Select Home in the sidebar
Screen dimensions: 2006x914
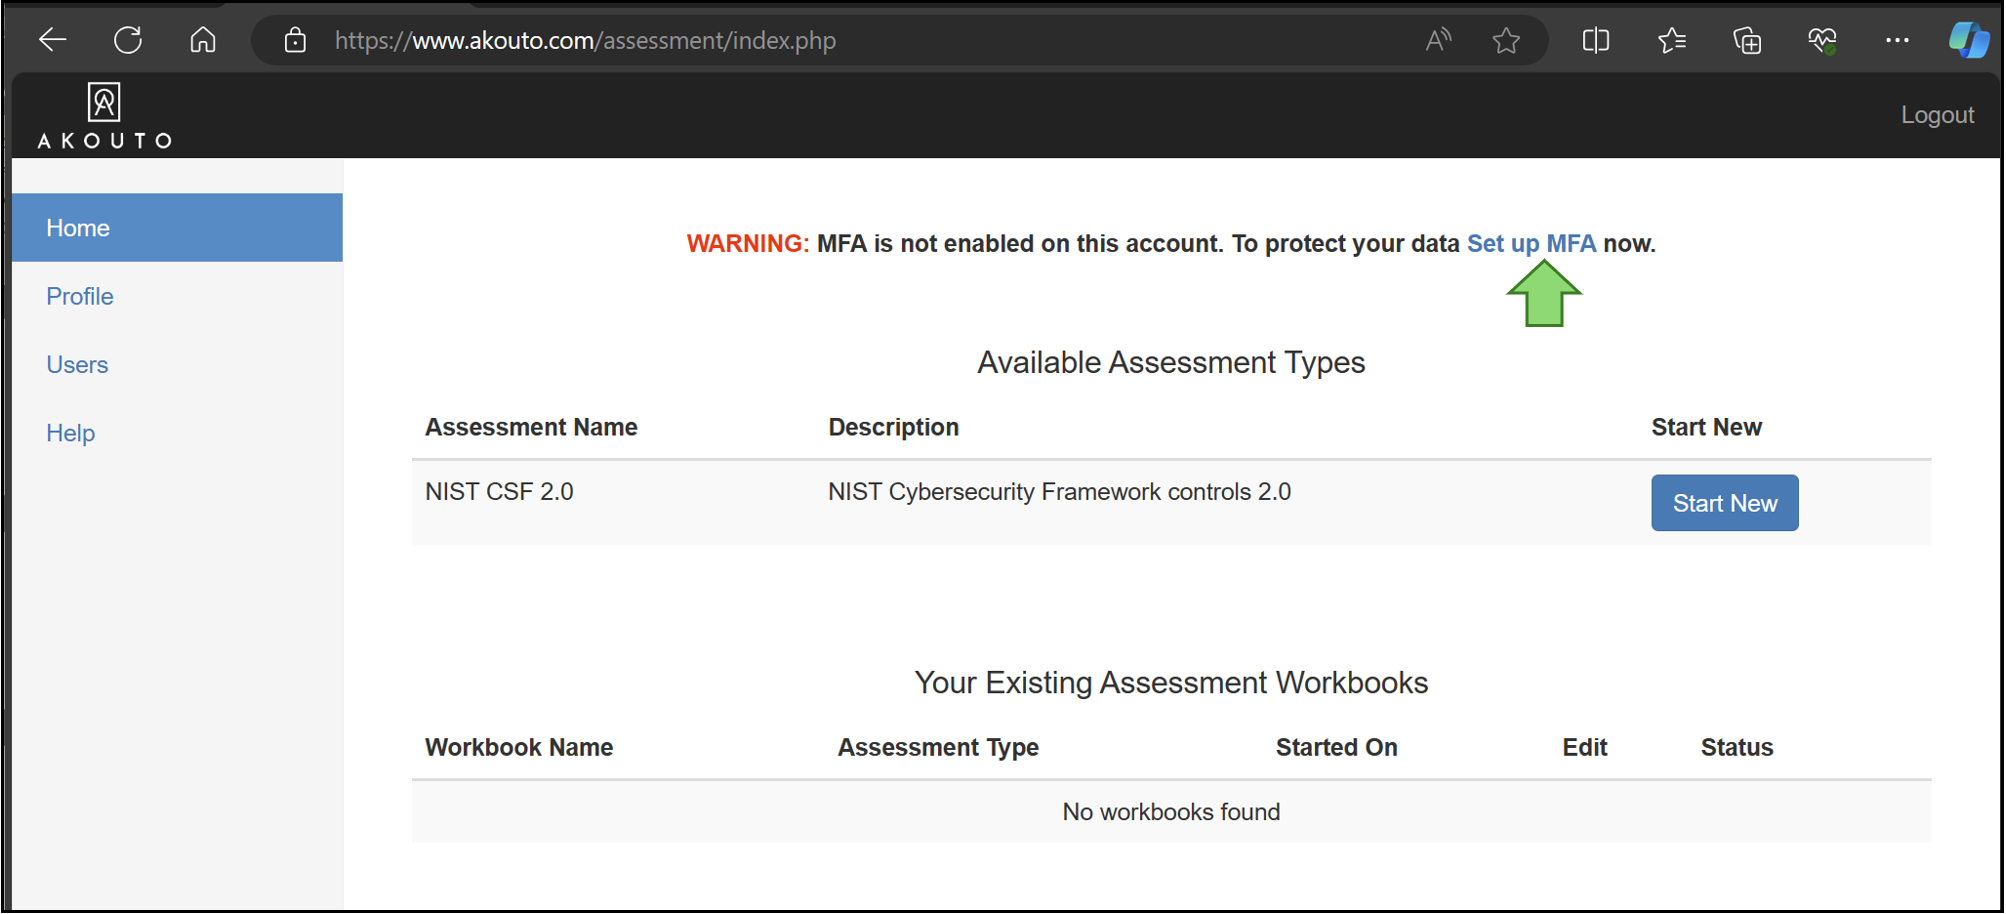point(177,228)
